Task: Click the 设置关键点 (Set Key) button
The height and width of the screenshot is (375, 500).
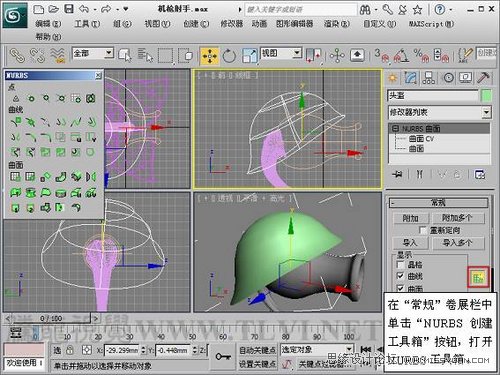Action: (257, 364)
